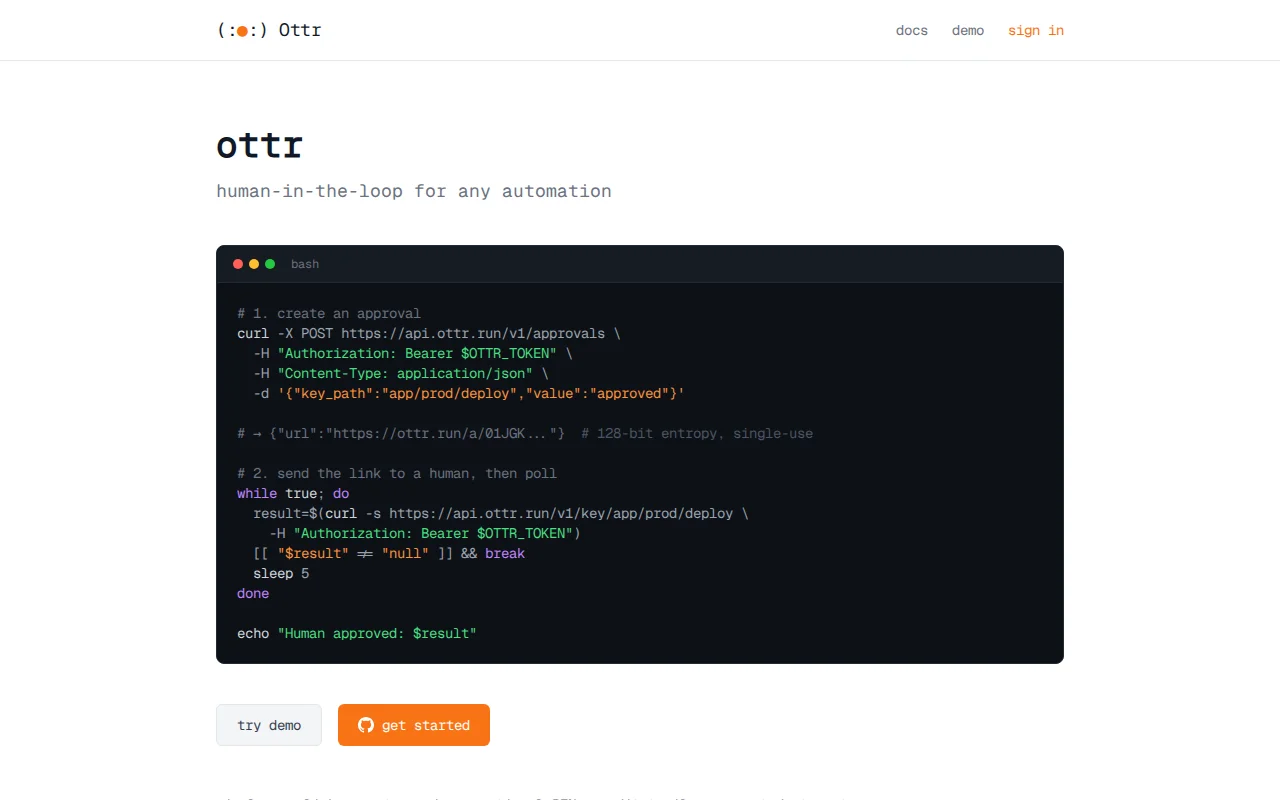Click the get started button
Viewport: 1280px width, 800px height.
point(414,725)
